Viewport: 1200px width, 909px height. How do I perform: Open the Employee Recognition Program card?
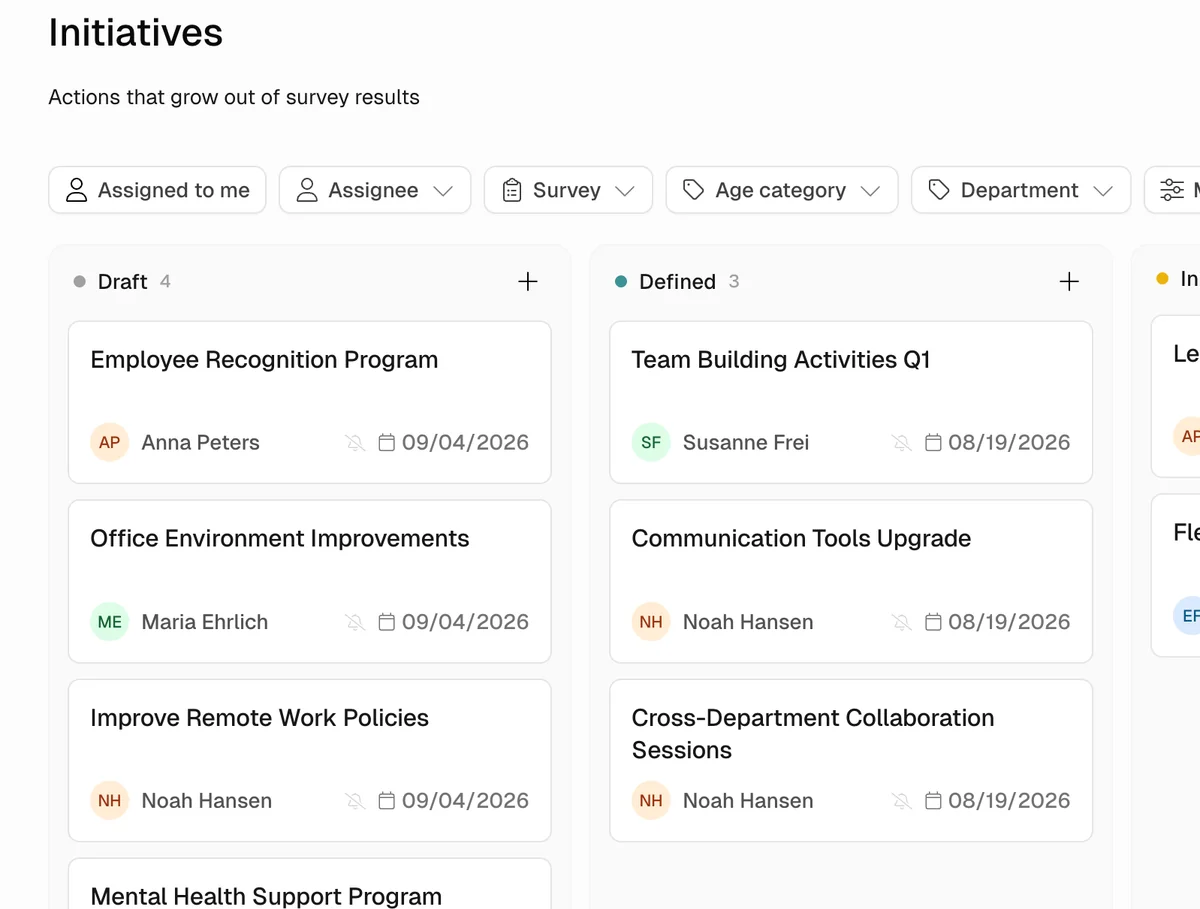point(310,402)
